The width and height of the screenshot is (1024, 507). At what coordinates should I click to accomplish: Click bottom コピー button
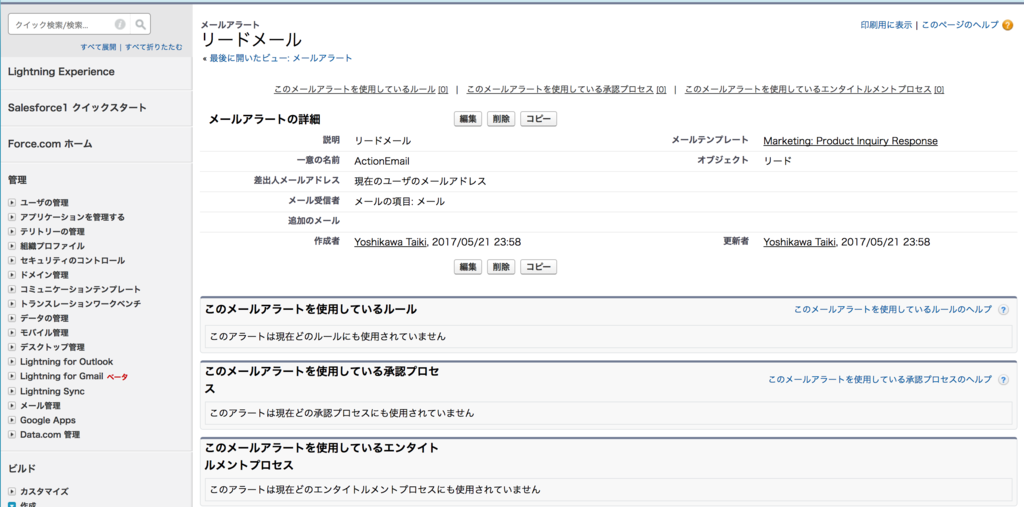(539, 267)
